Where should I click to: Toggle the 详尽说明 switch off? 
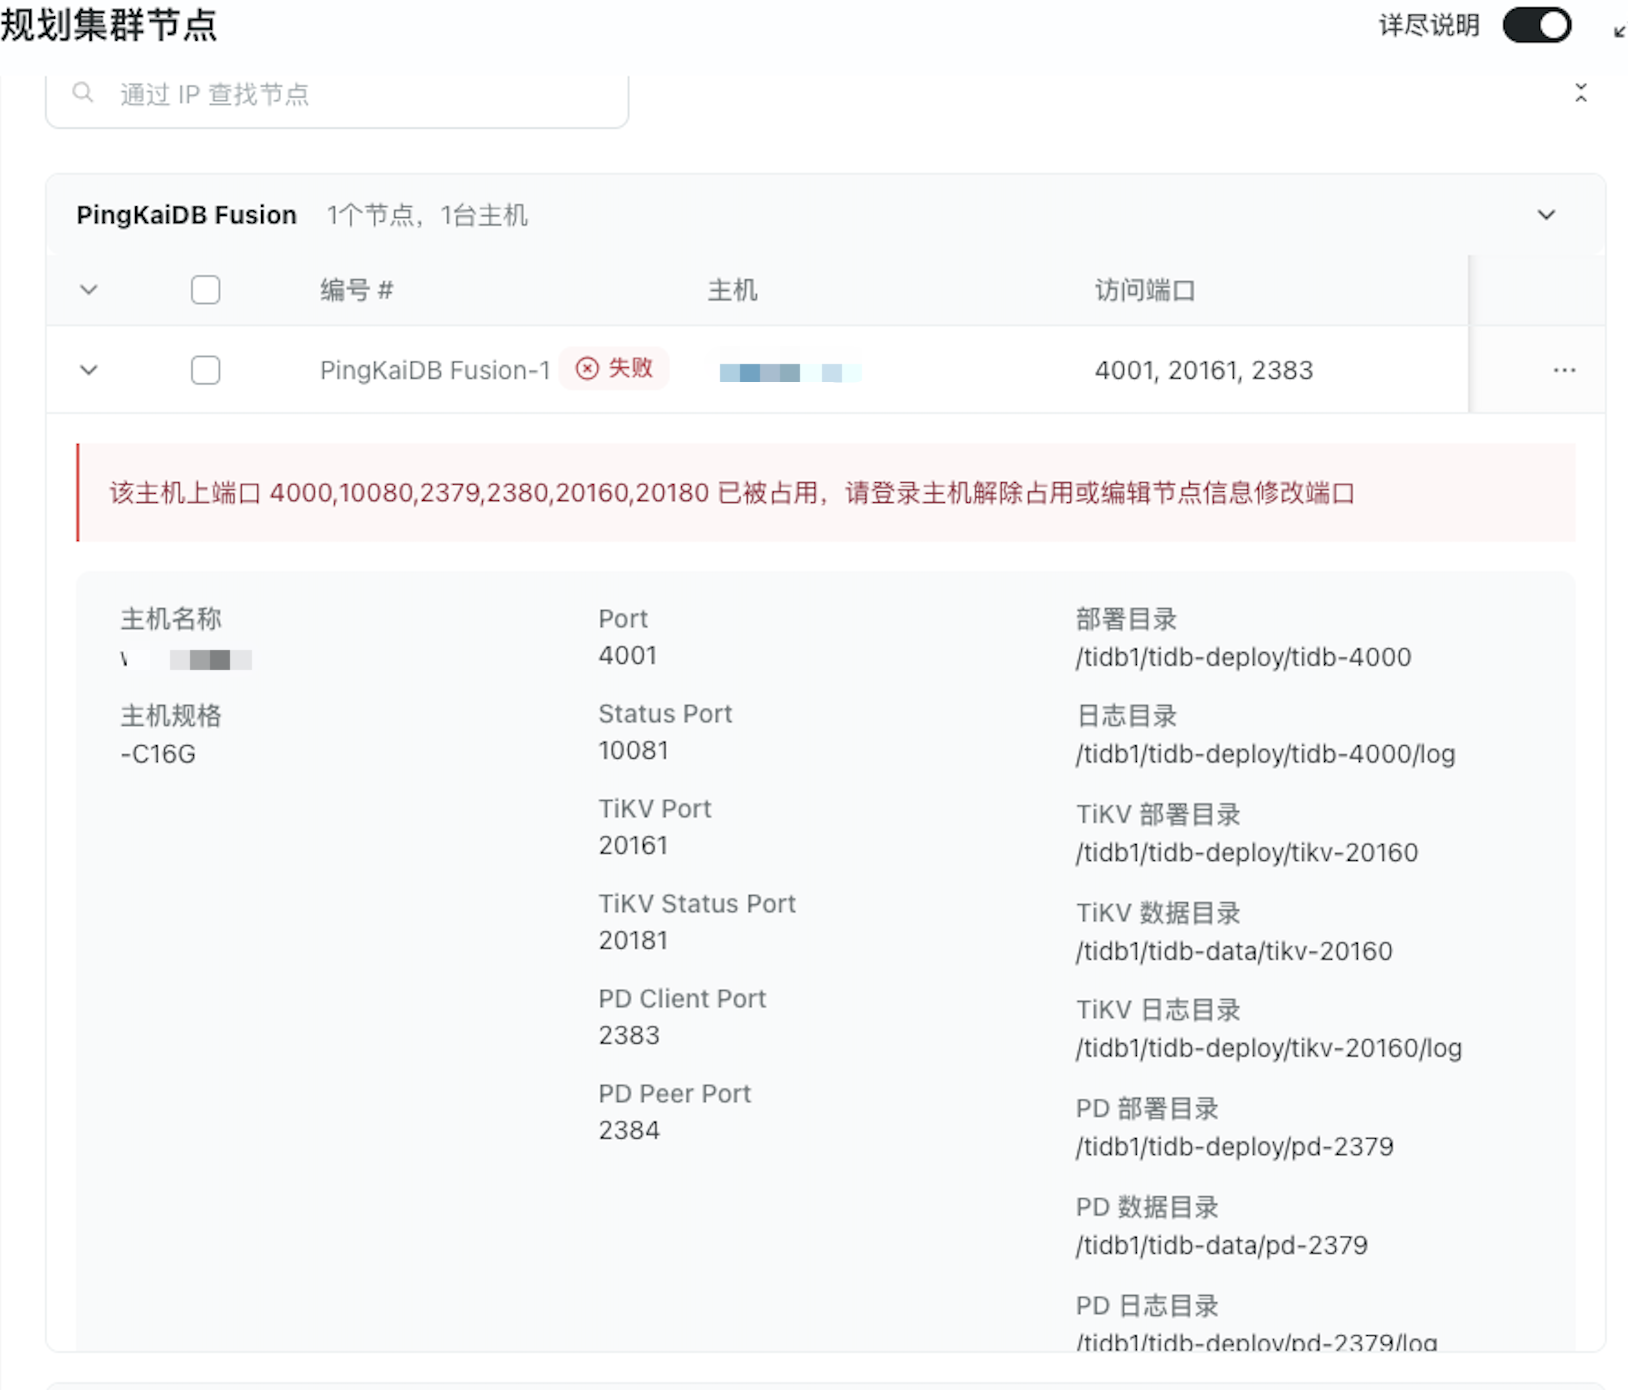click(x=1537, y=25)
